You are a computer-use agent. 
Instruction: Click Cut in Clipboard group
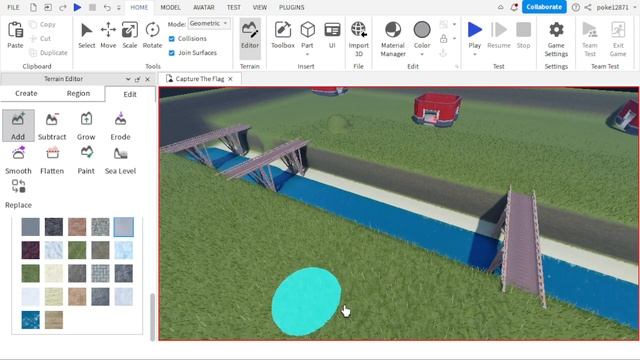click(x=40, y=39)
